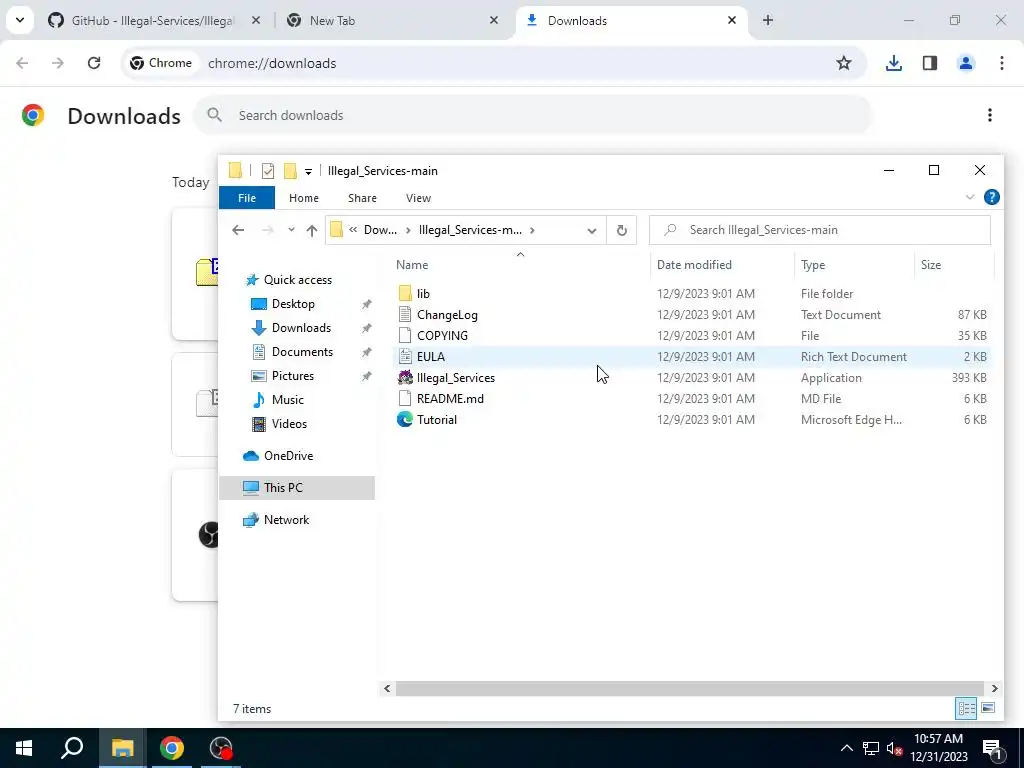Toggle Chrome side panel
Viewport: 1024px width, 768px height.
coord(930,63)
